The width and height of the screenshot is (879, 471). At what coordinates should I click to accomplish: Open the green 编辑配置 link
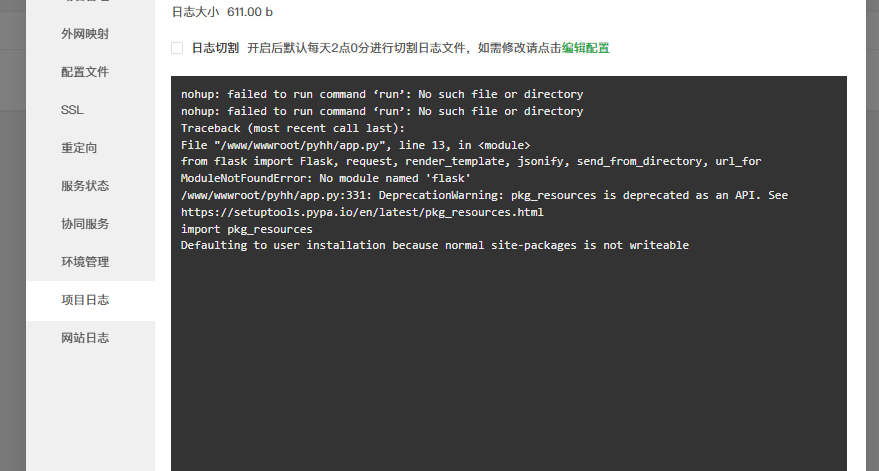(585, 48)
